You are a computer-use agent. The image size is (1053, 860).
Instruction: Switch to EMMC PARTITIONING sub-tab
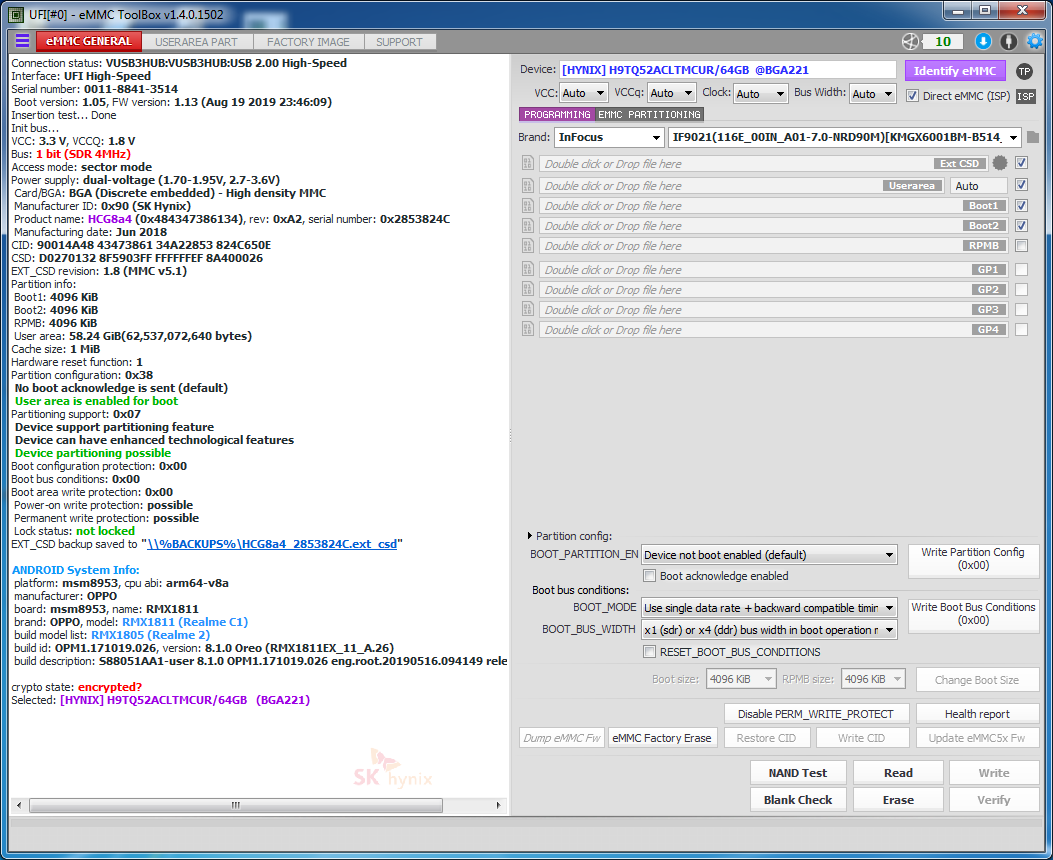click(x=649, y=114)
